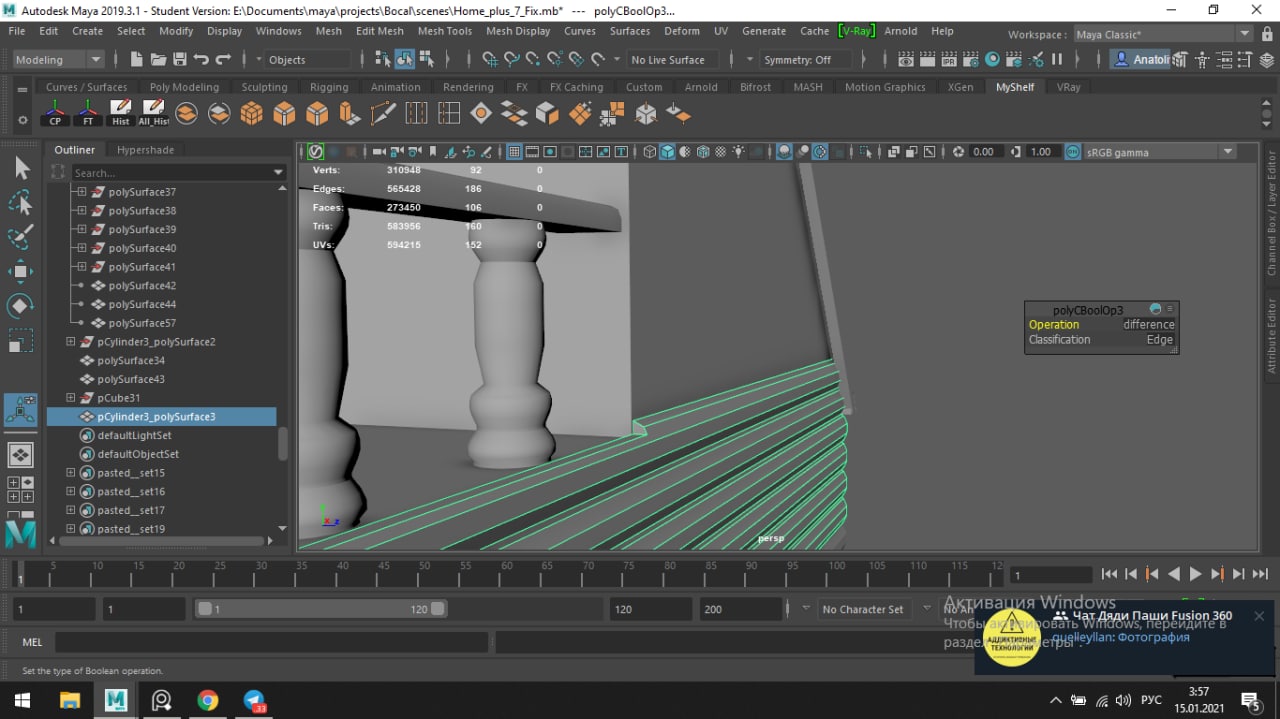Expand the pCylinder3_polySurface2 node
This screenshot has width=1280, height=719.
tap(70, 342)
